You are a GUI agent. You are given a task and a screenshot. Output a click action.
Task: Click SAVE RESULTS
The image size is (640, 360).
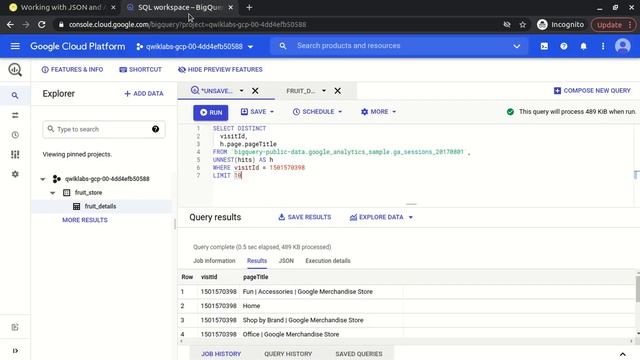(x=304, y=217)
